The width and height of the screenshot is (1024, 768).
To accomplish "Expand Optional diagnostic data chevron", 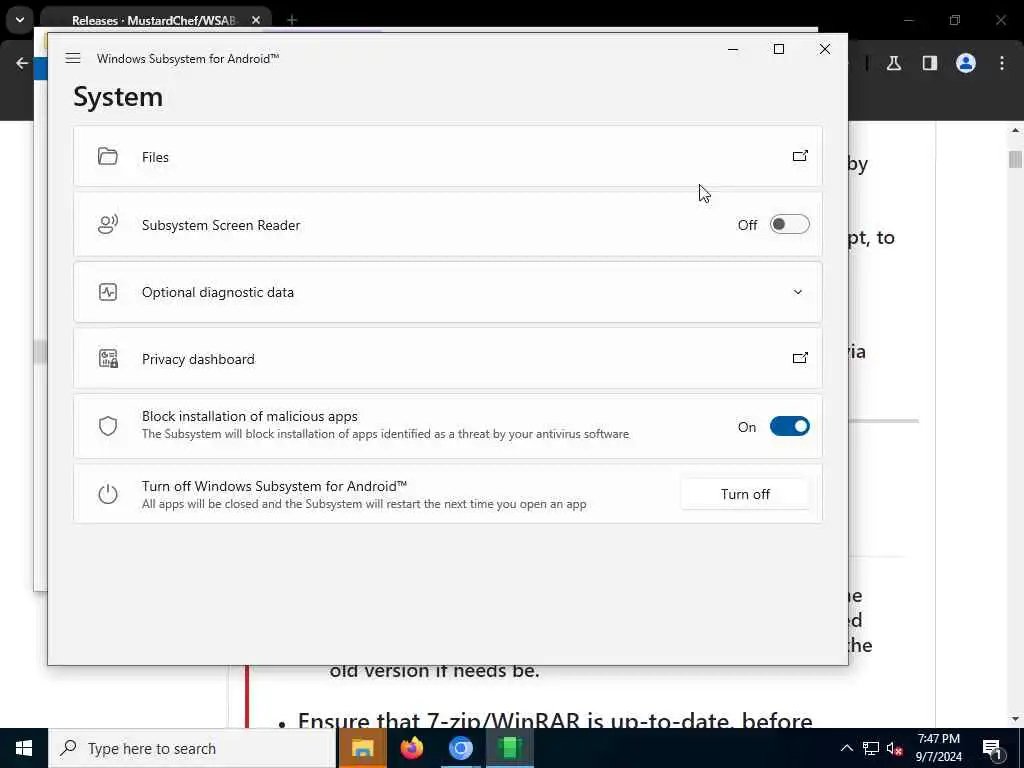I will [x=797, y=292].
